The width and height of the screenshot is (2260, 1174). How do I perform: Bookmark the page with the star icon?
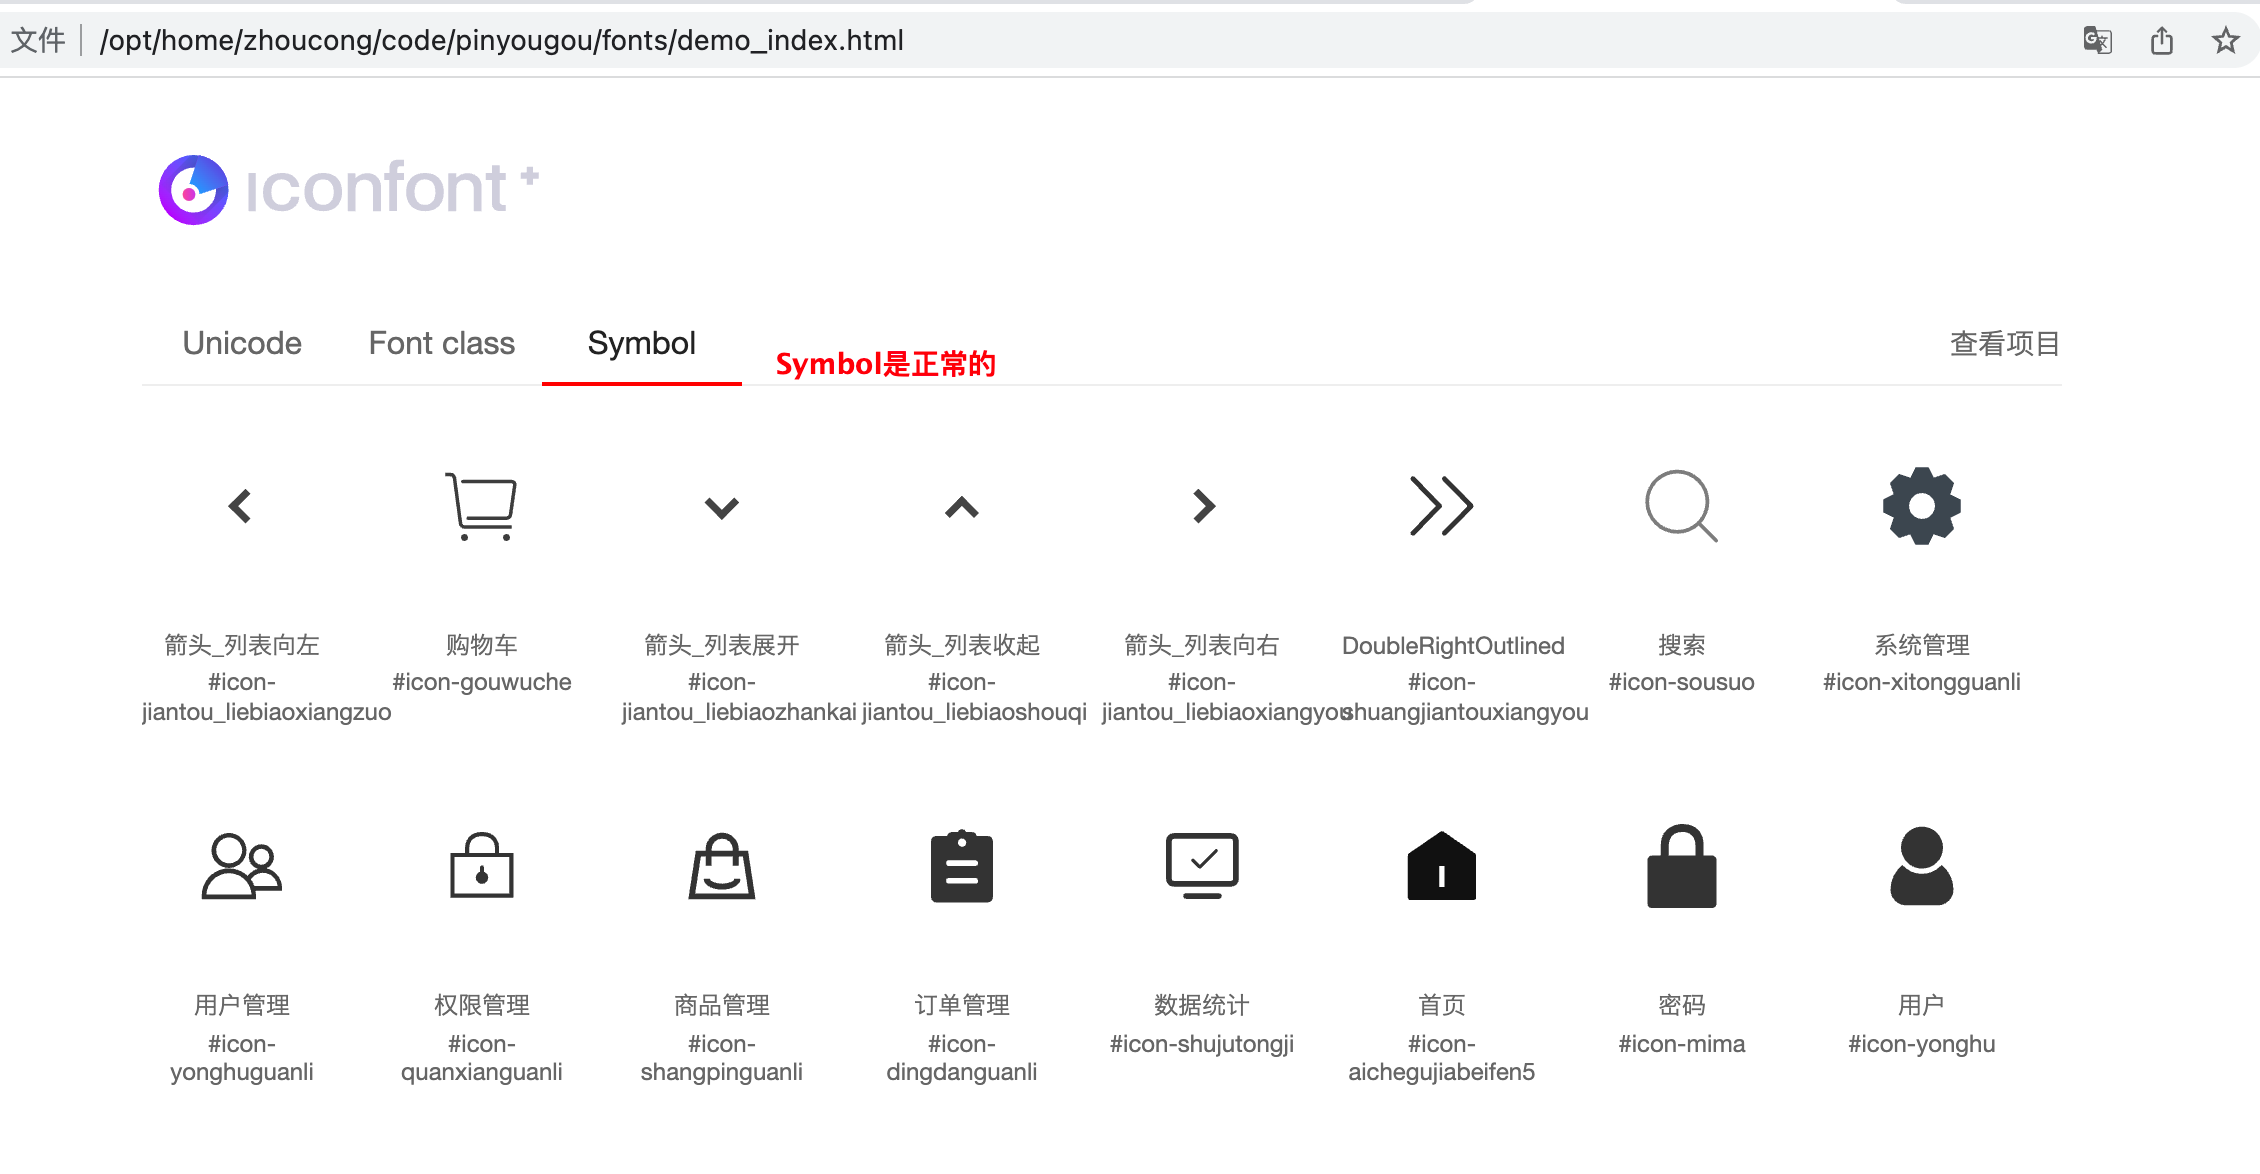pos(2225,40)
